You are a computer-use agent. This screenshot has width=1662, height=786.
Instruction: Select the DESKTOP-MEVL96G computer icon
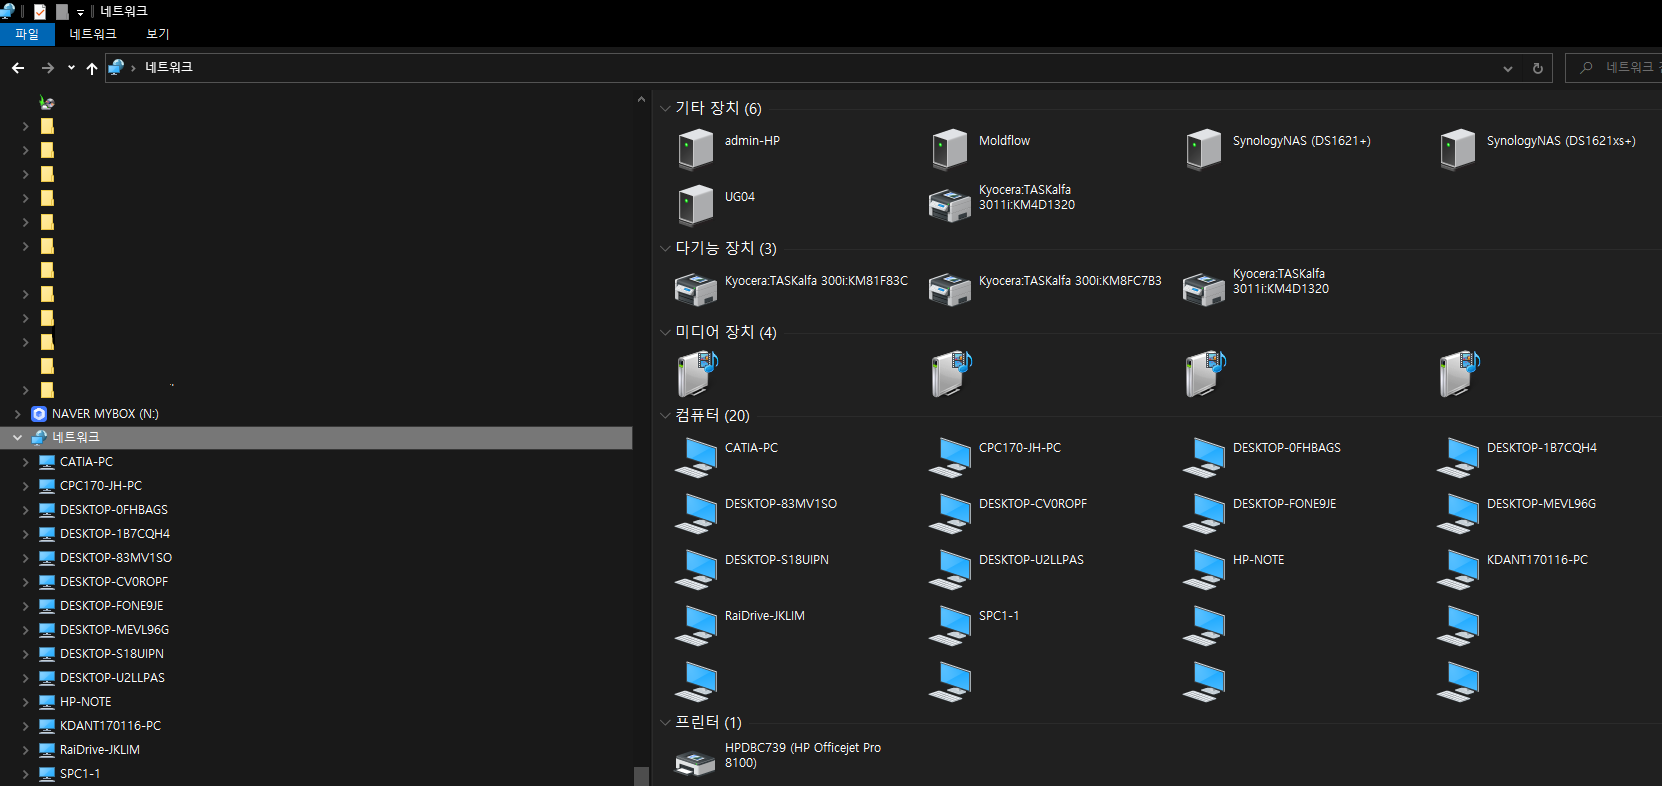point(1458,513)
